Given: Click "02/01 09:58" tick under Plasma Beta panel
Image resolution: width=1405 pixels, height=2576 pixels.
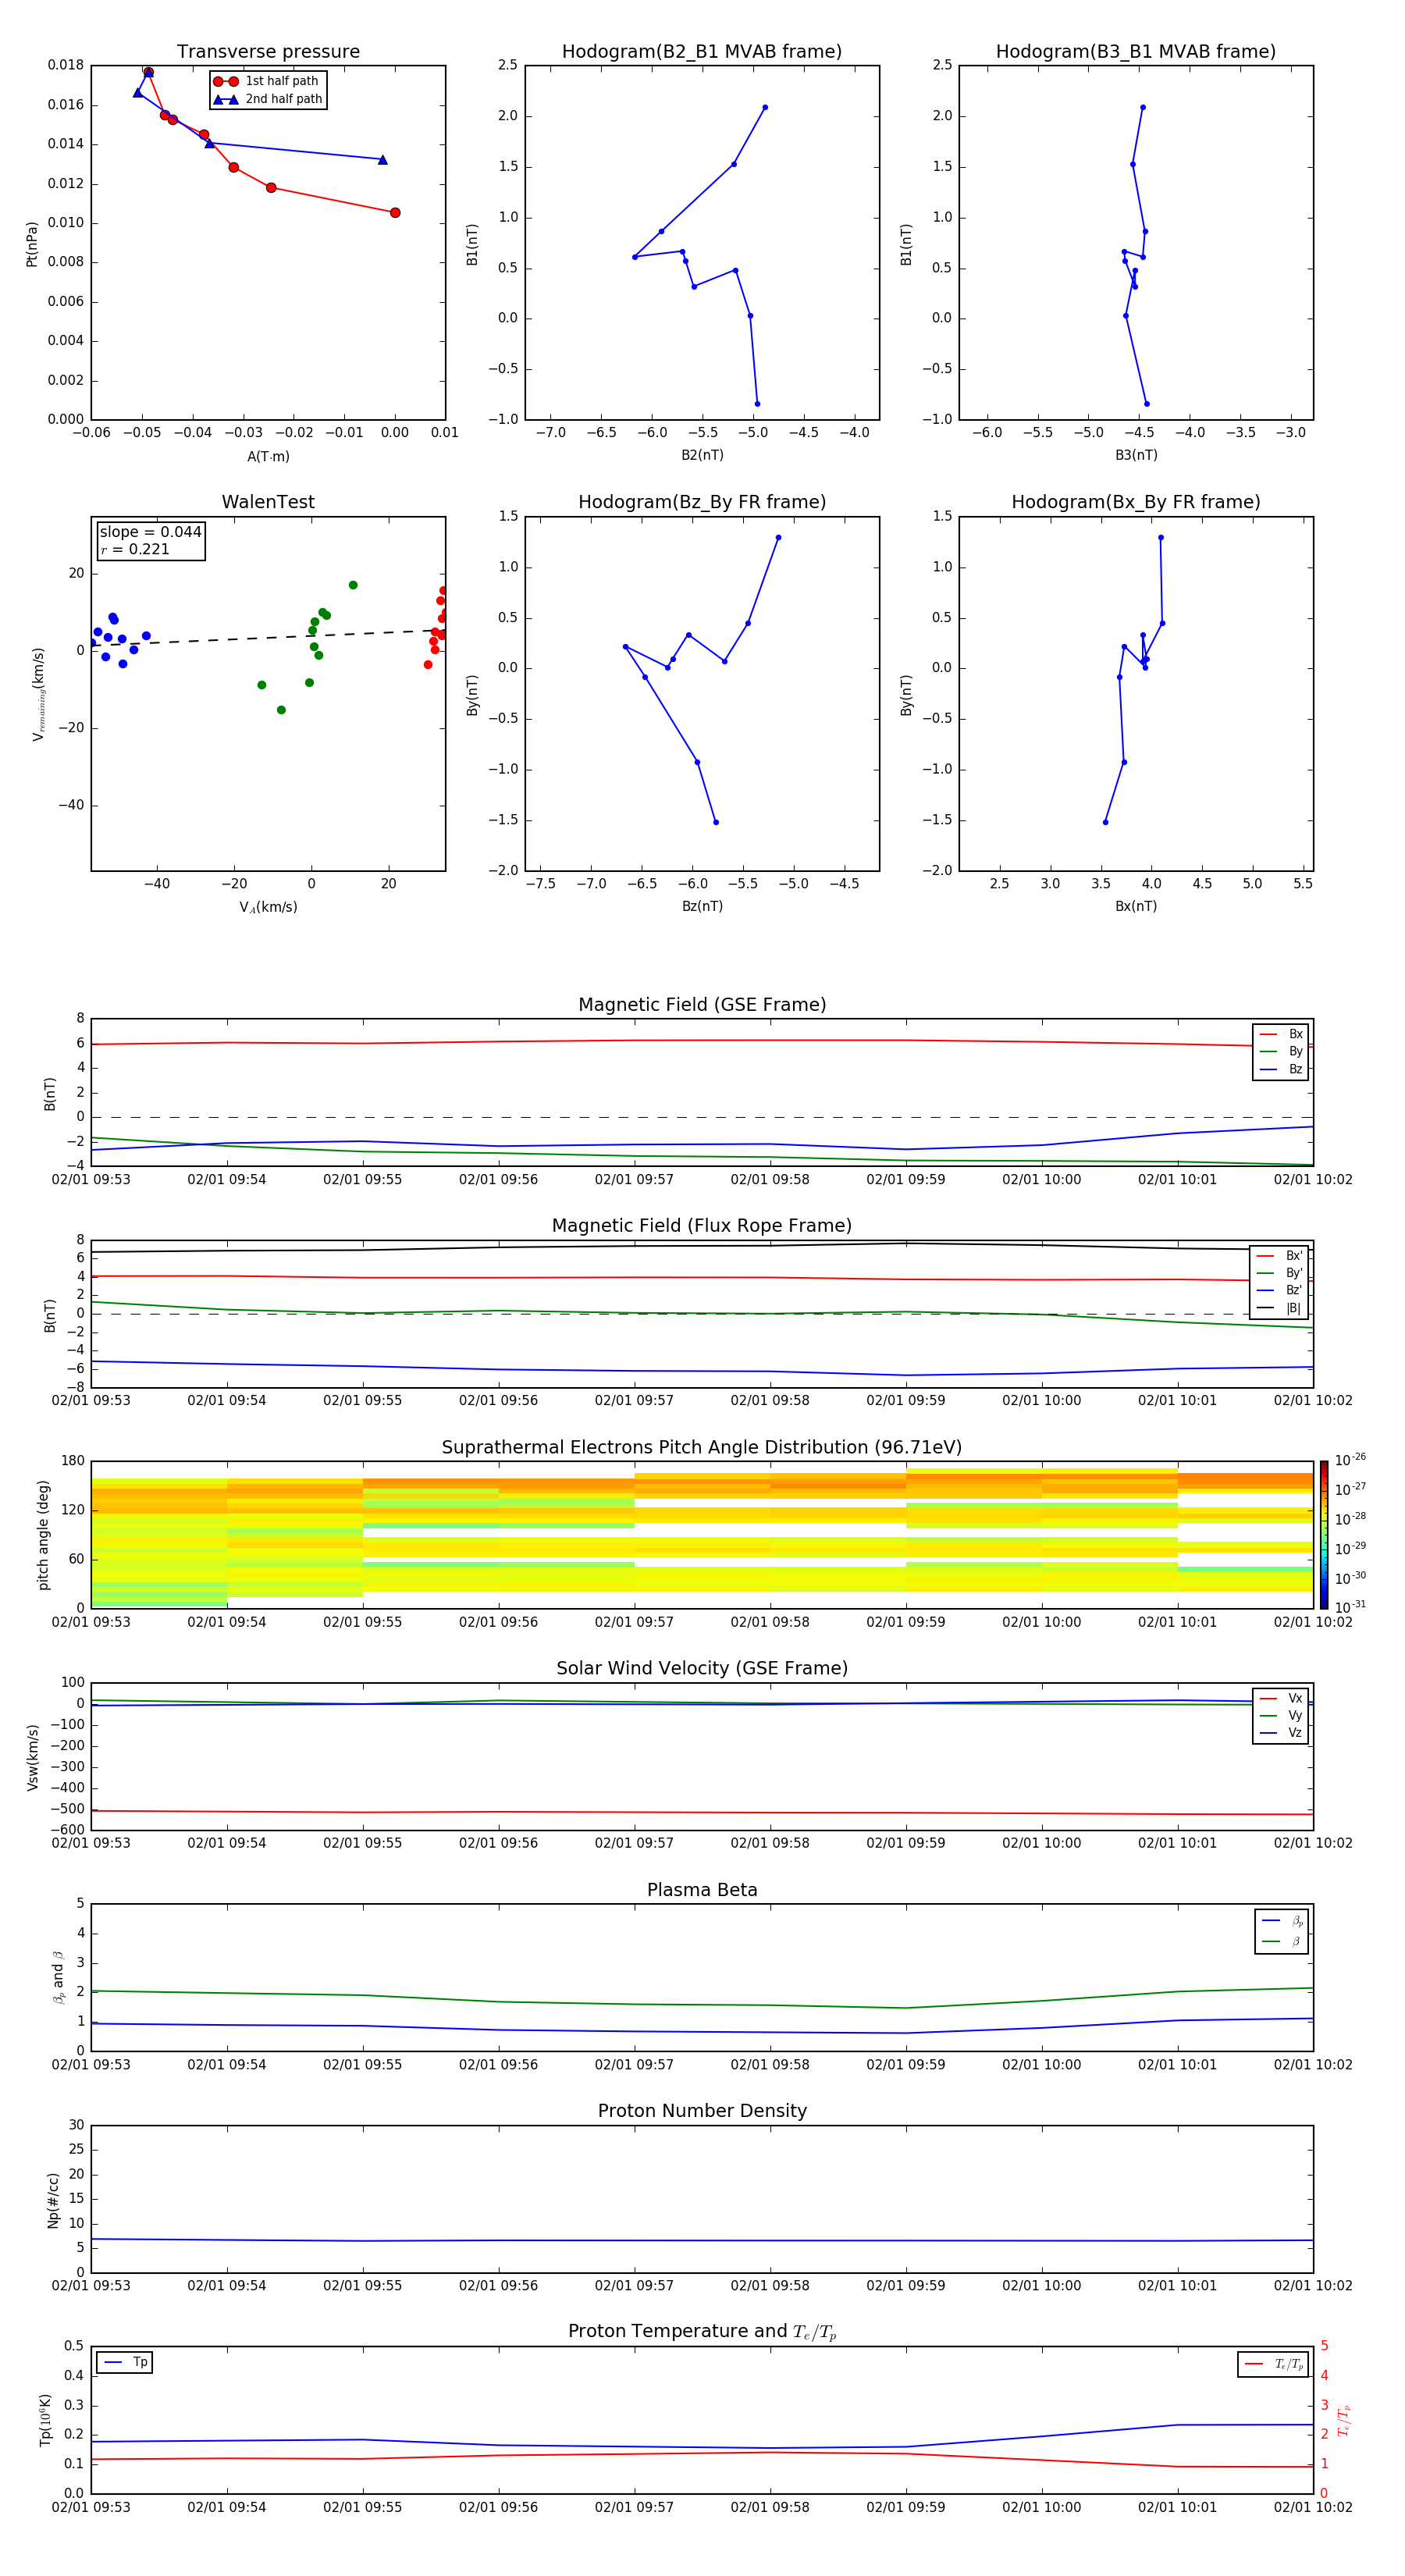Looking at the screenshot, I should tap(770, 2065).
